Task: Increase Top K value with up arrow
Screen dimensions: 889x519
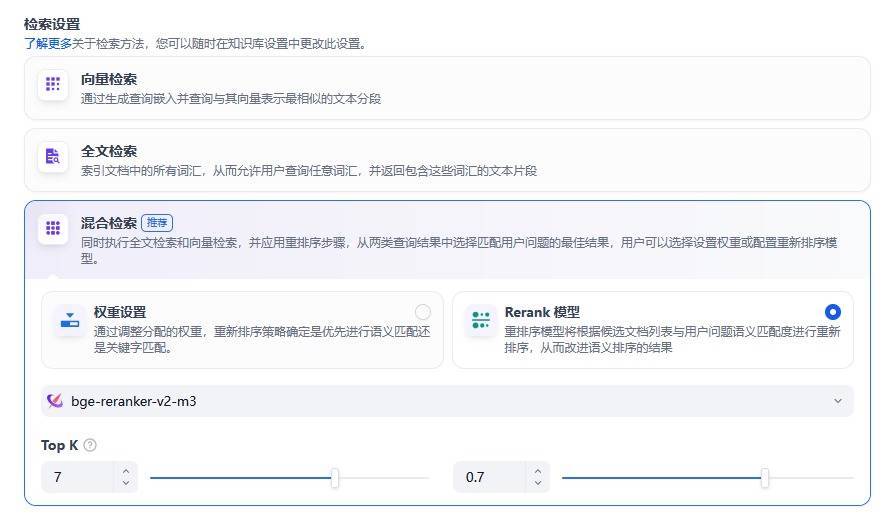Action: [126, 471]
